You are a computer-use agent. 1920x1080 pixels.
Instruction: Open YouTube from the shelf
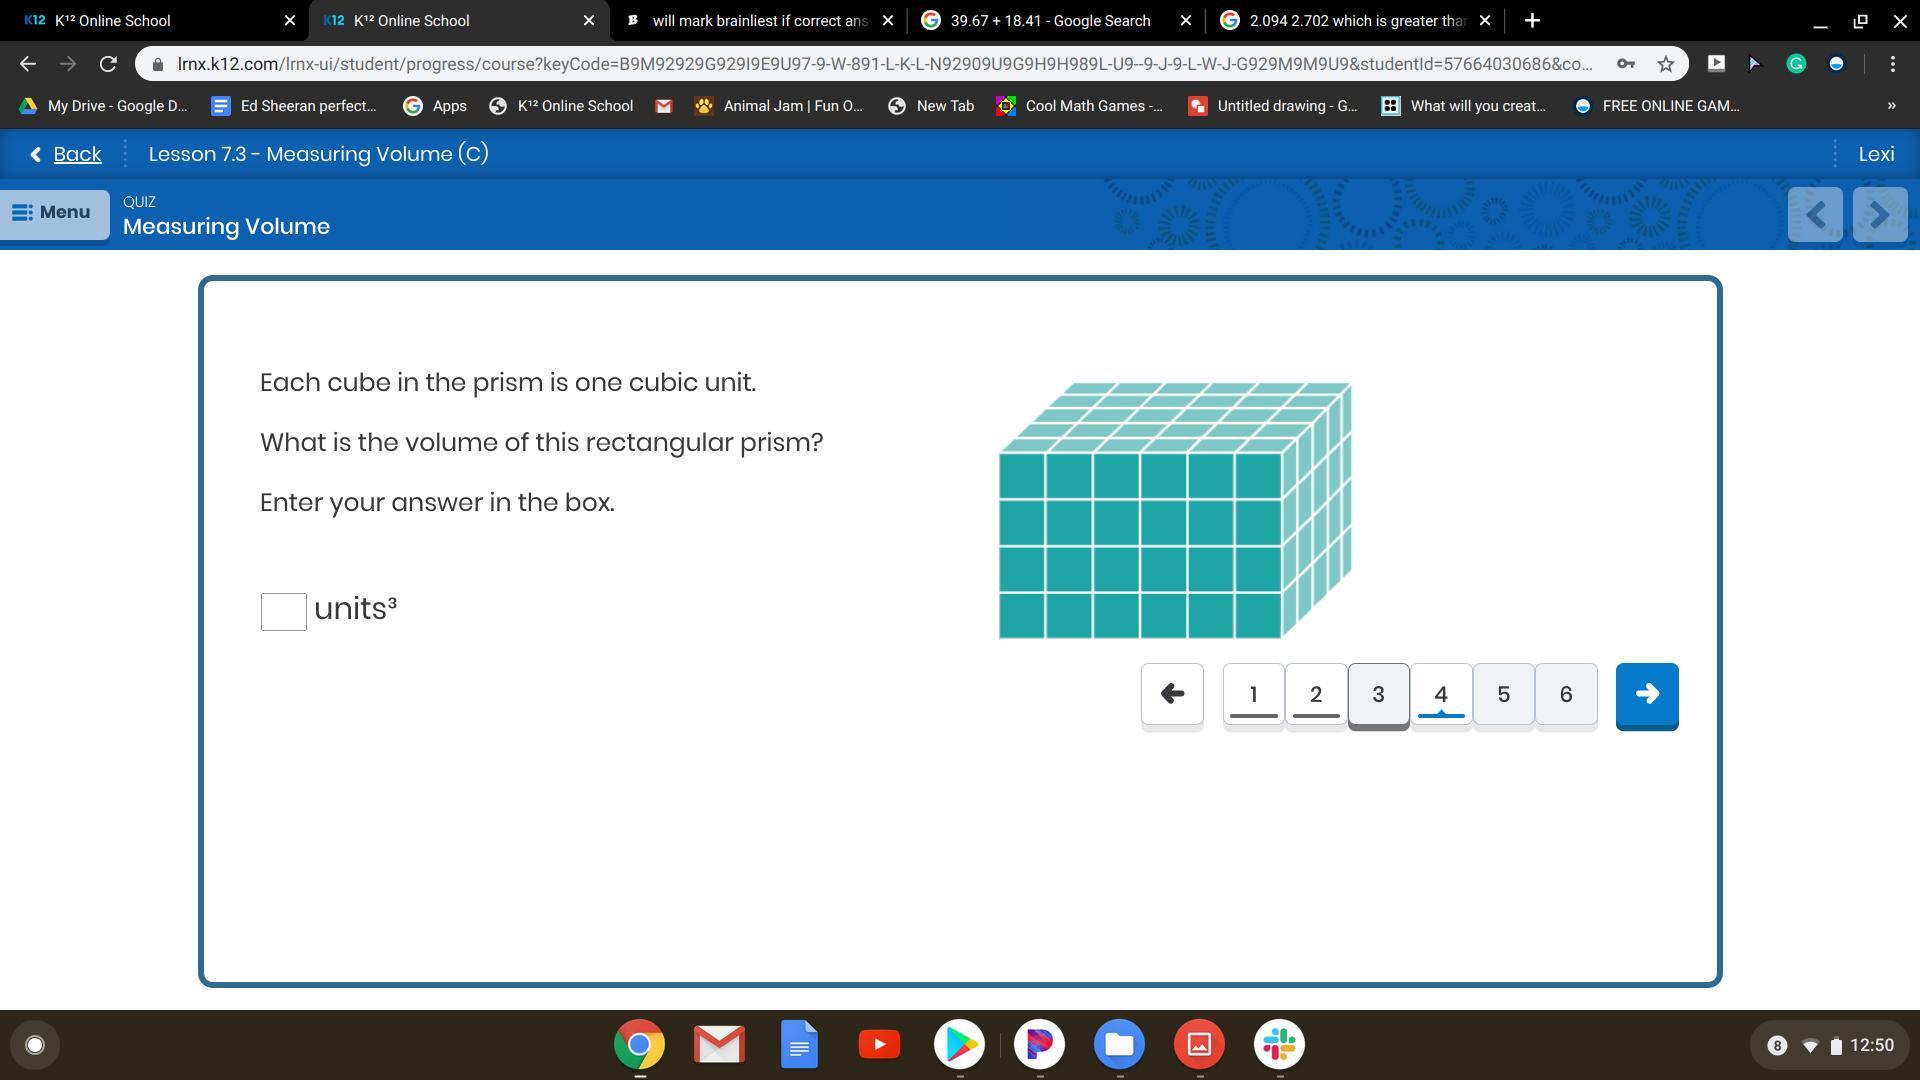coord(879,1045)
